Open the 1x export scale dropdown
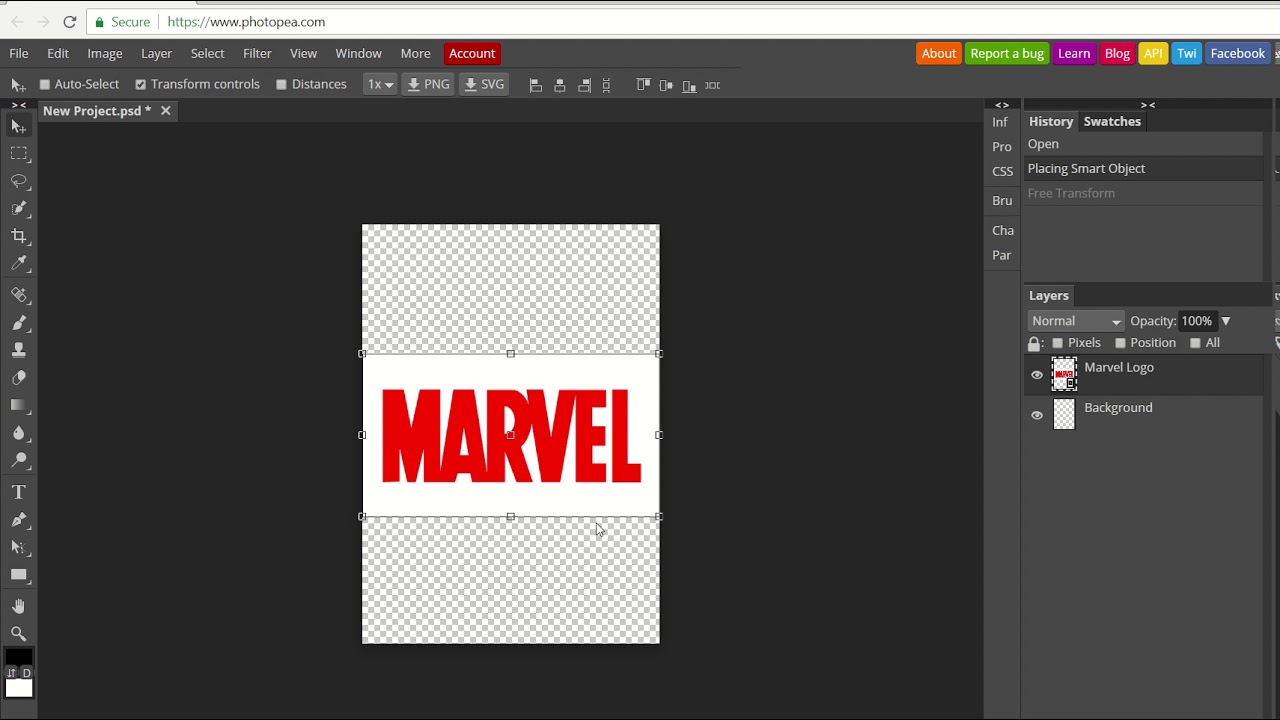This screenshot has width=1280, height=720. coord(380,85)
